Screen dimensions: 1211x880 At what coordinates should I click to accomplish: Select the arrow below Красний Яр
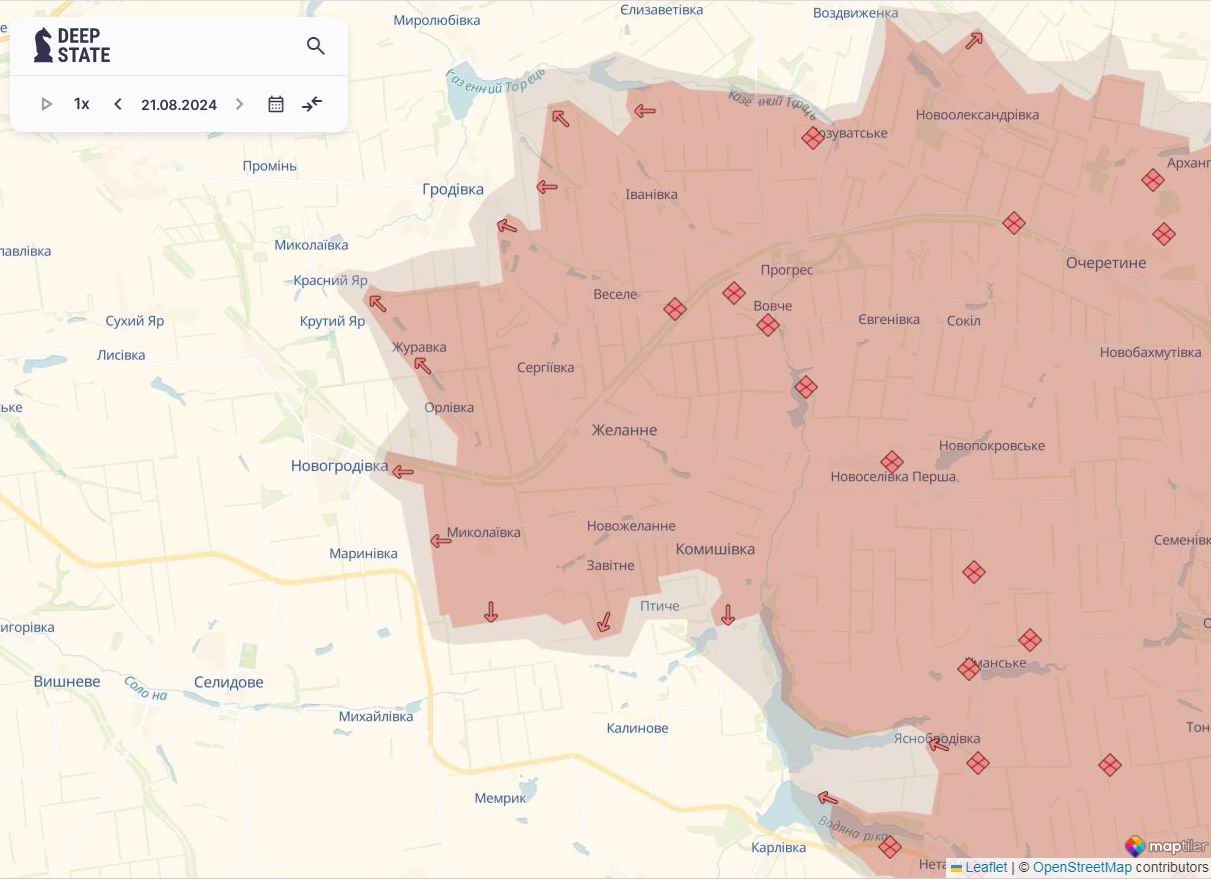pyautogui.click(x=377, y=303)
